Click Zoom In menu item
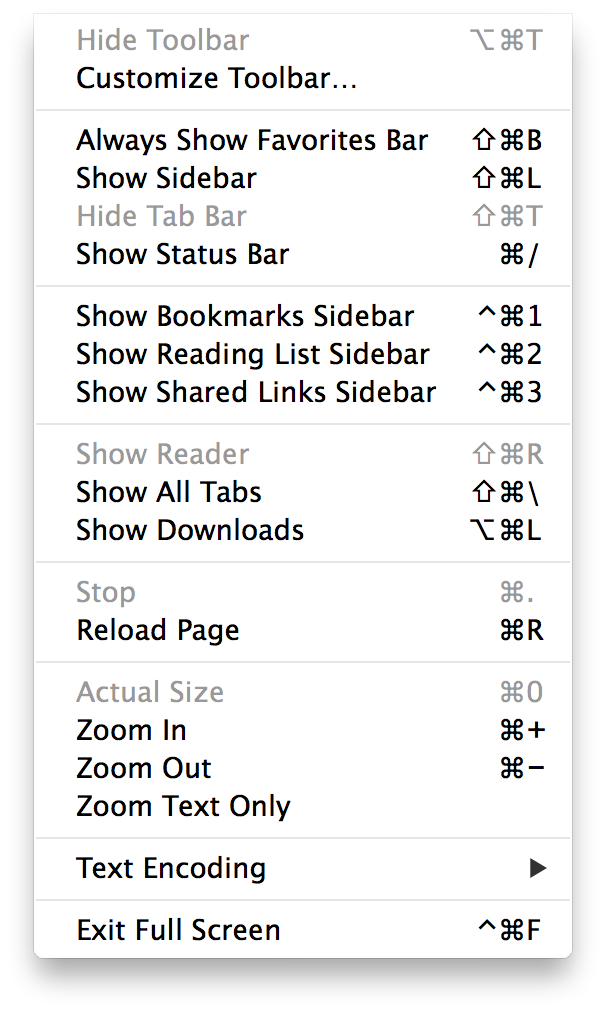 (131, 730)
